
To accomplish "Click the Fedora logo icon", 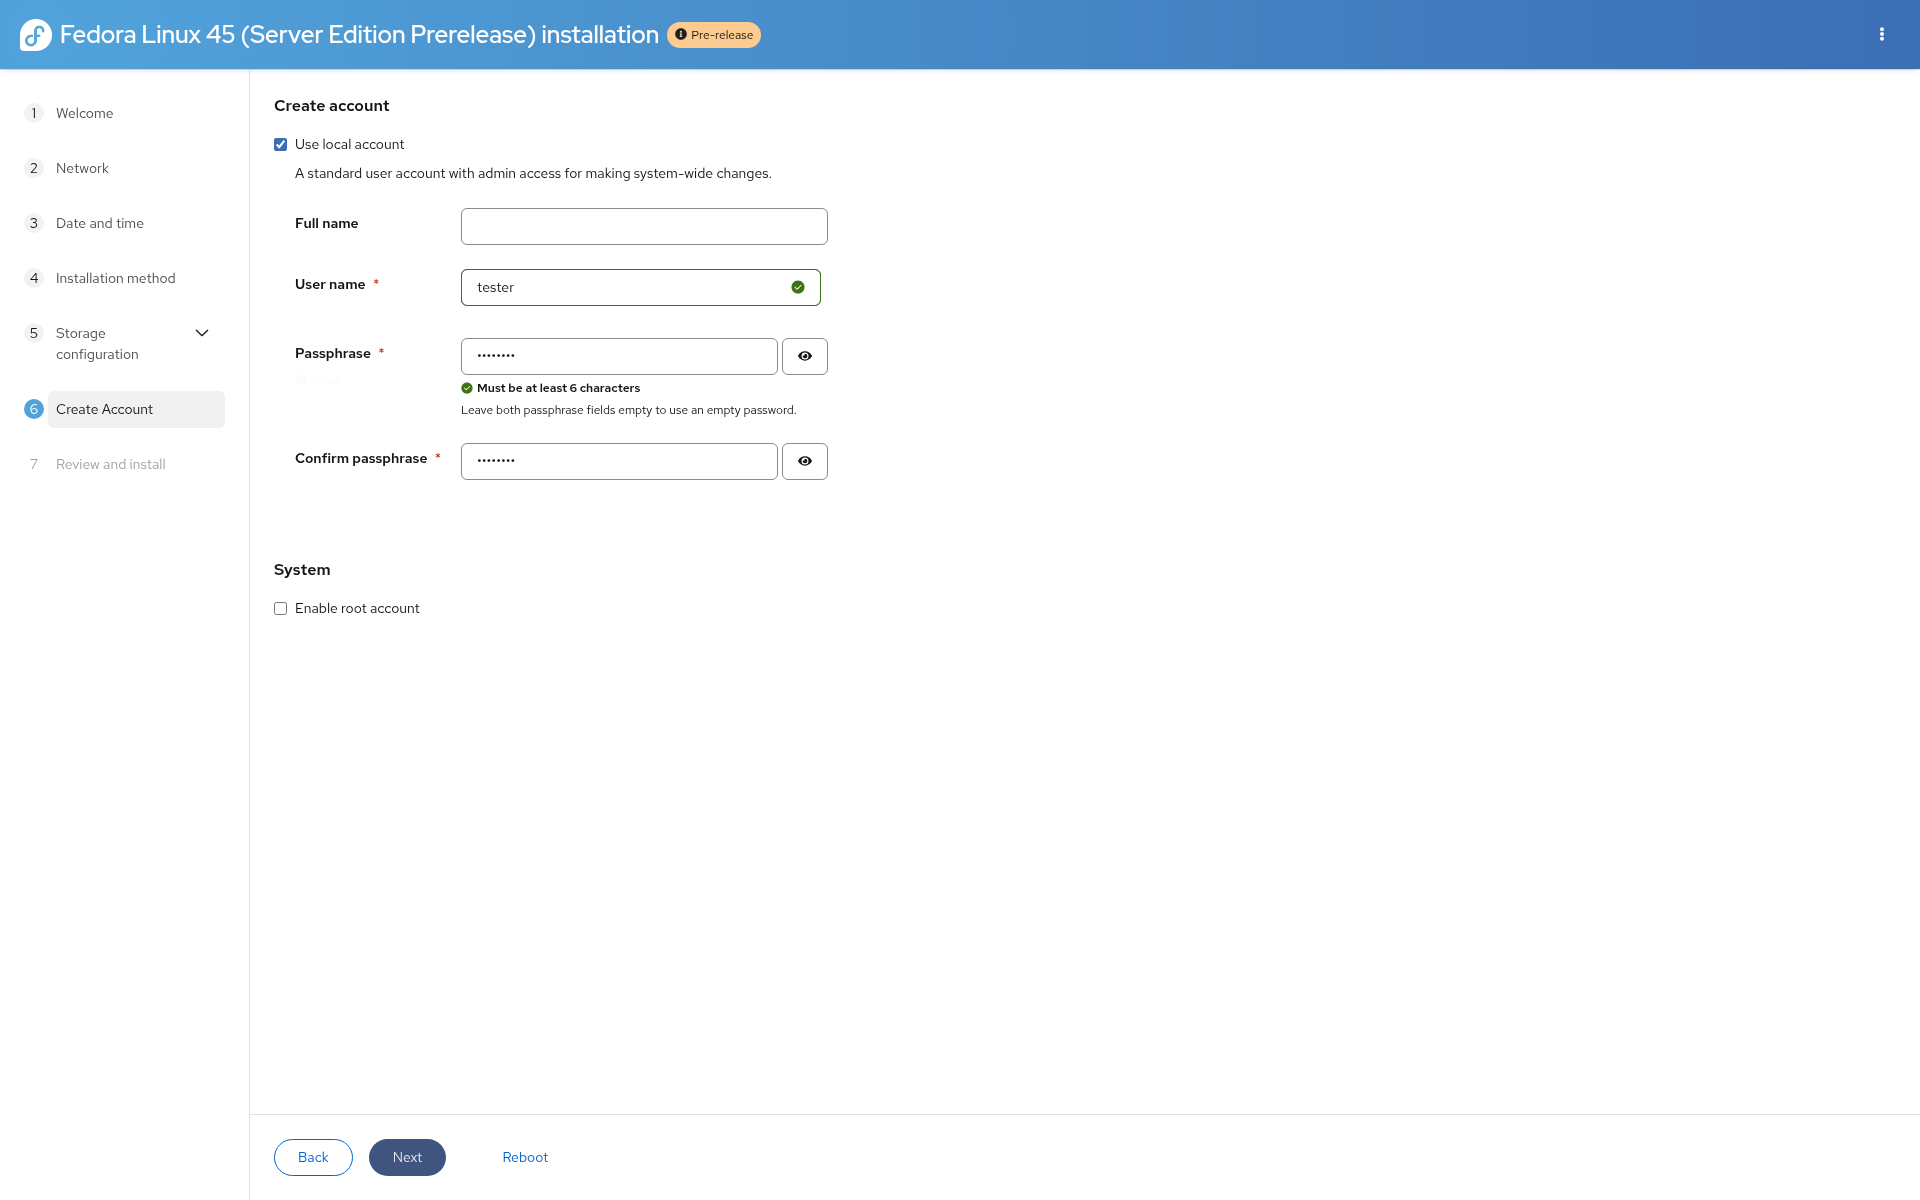I will pyautogui.click(x=36, y=35).
